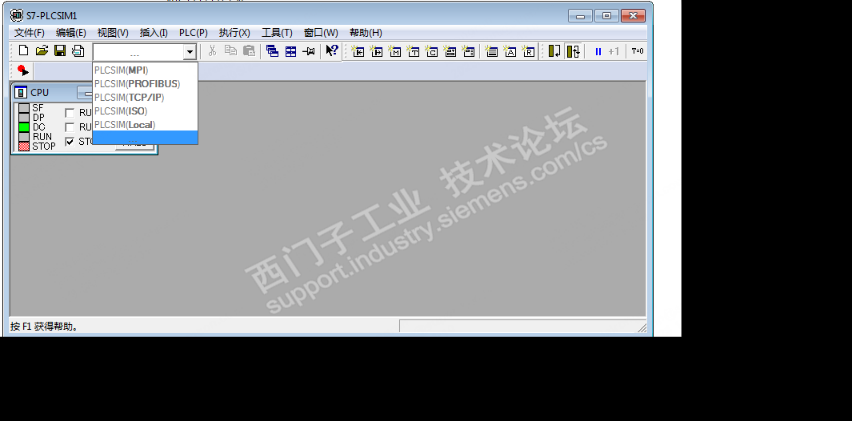Show the nesting stacks window

click(x=492, y=51)
